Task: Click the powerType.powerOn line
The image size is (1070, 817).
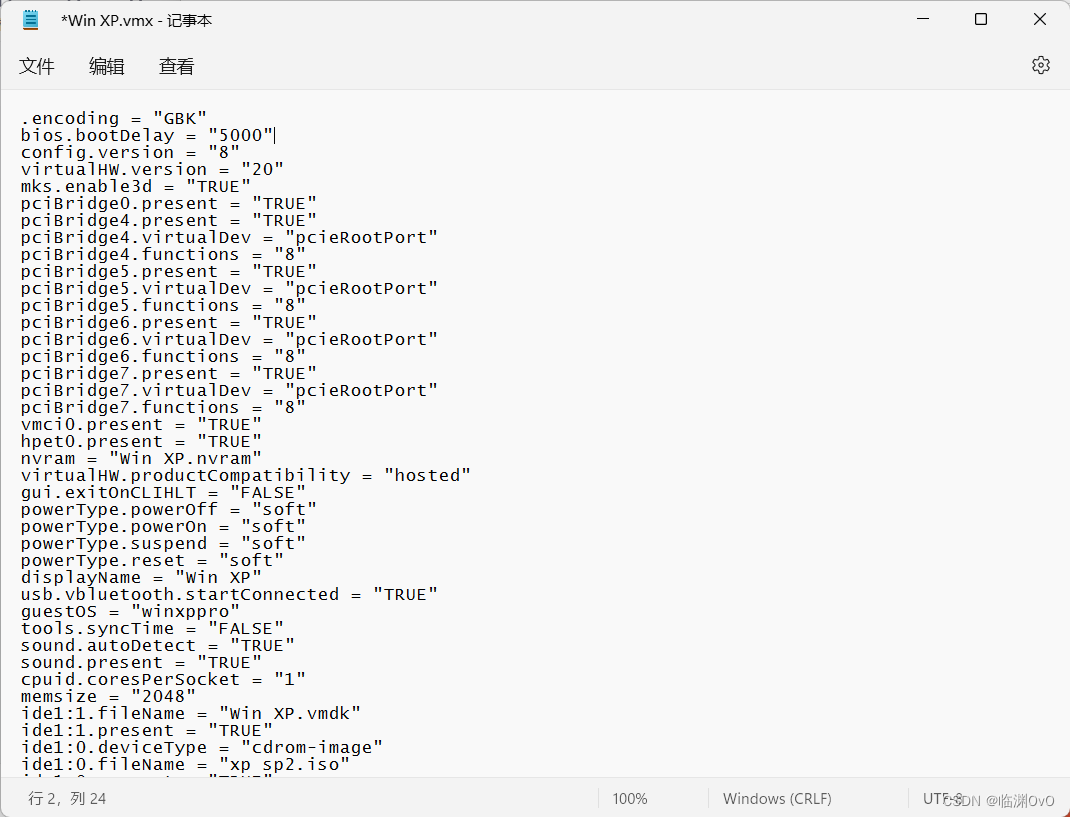Action: coord(163,526)
